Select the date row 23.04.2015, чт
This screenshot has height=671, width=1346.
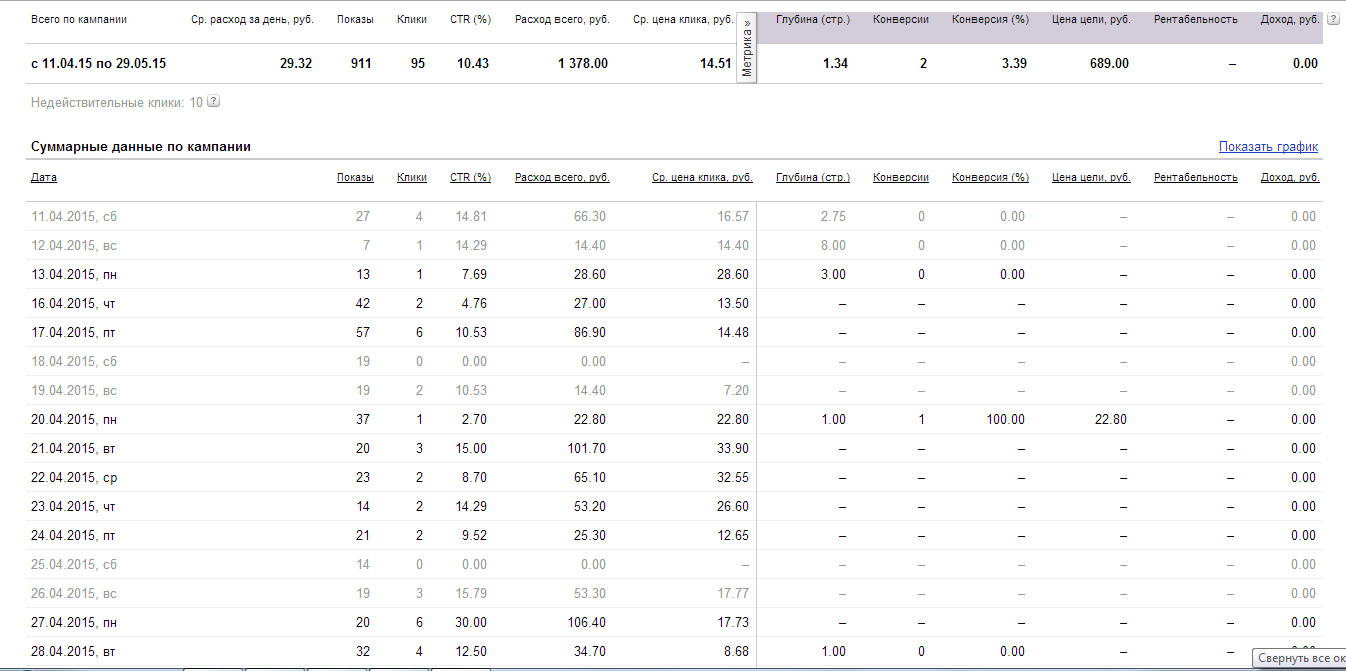pos(74,507)
